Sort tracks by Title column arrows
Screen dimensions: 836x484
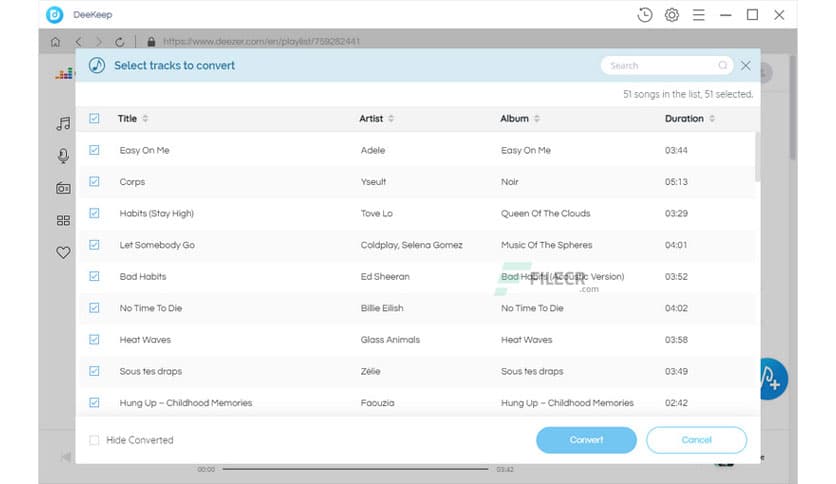pyautogui.click(x=145, y=118)
